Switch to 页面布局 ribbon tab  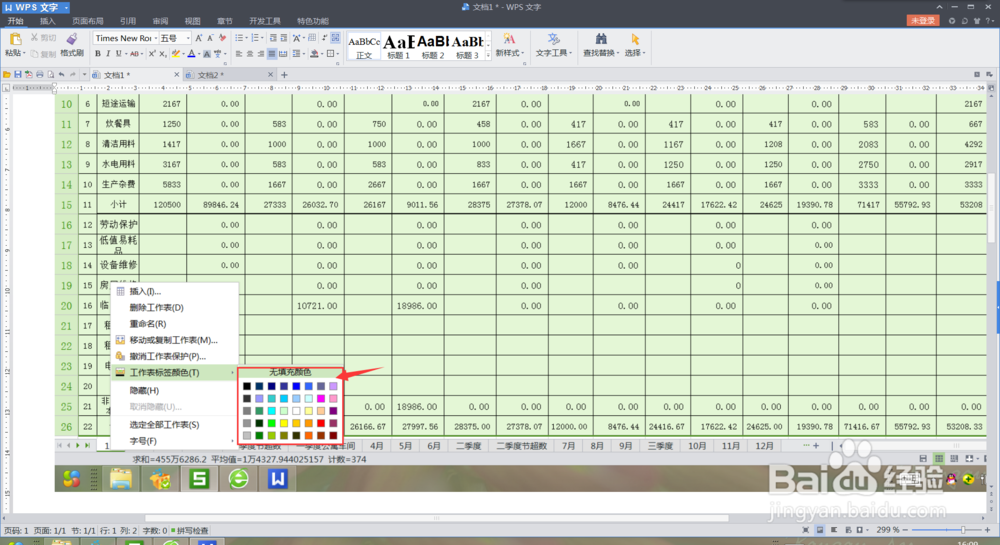[88, 21]
